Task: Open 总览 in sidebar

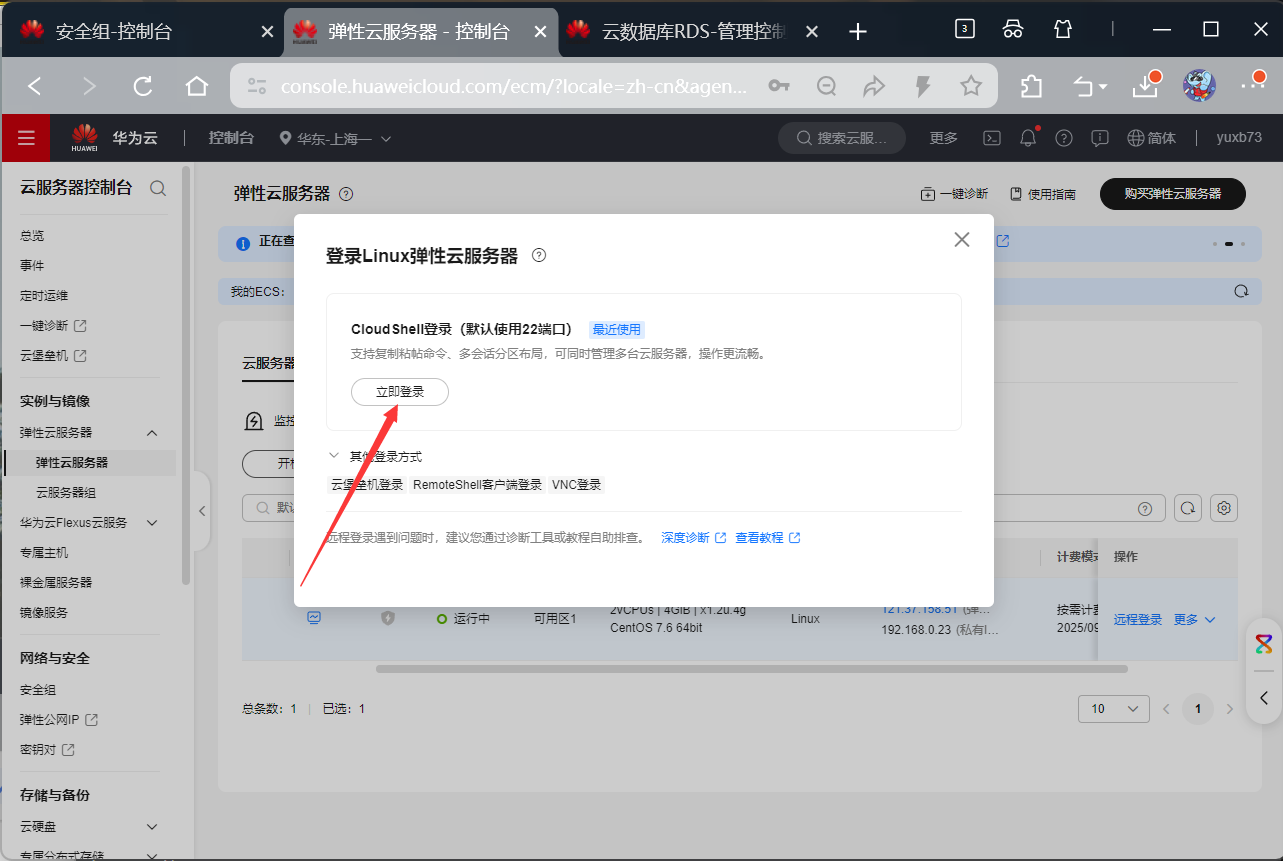Action: [32, 236]
